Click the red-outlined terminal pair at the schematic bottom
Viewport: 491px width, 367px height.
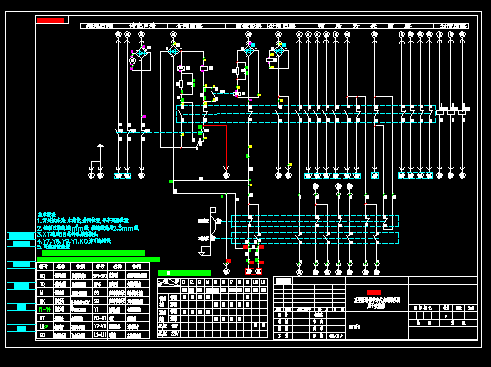click(254, 272)
